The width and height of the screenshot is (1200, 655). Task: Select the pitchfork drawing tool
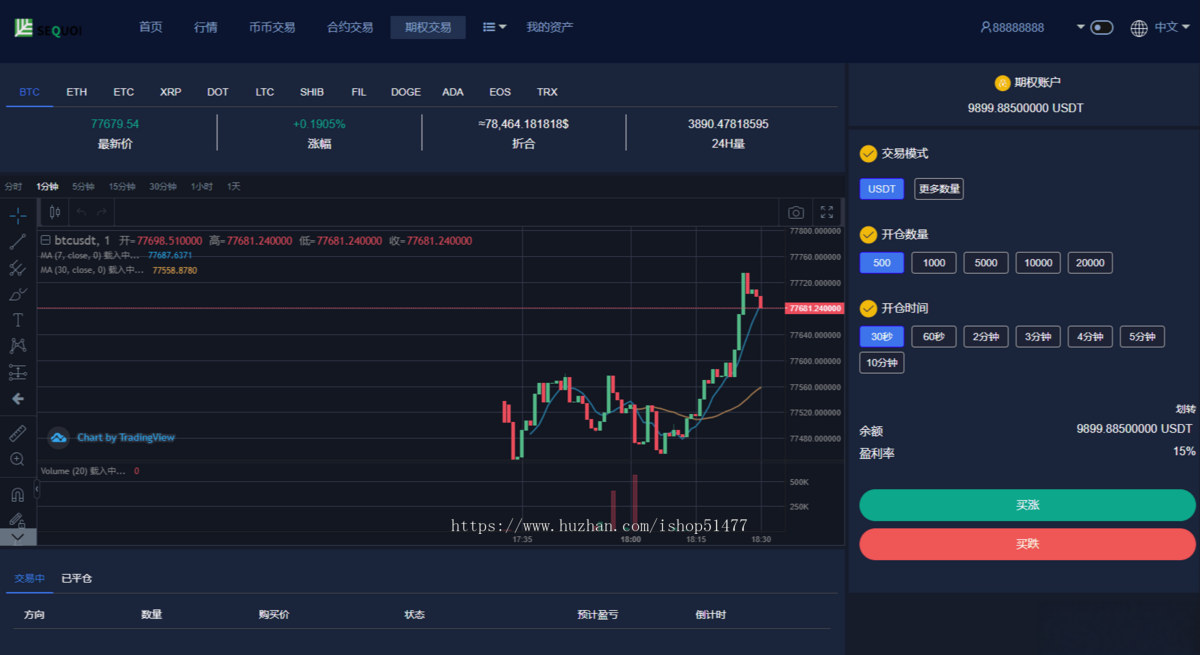(x=18, y=268)
